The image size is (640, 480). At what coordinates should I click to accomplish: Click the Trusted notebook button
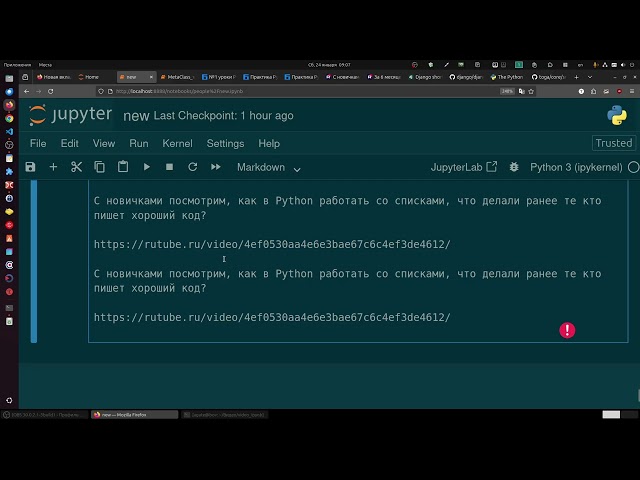click(614, 143)
